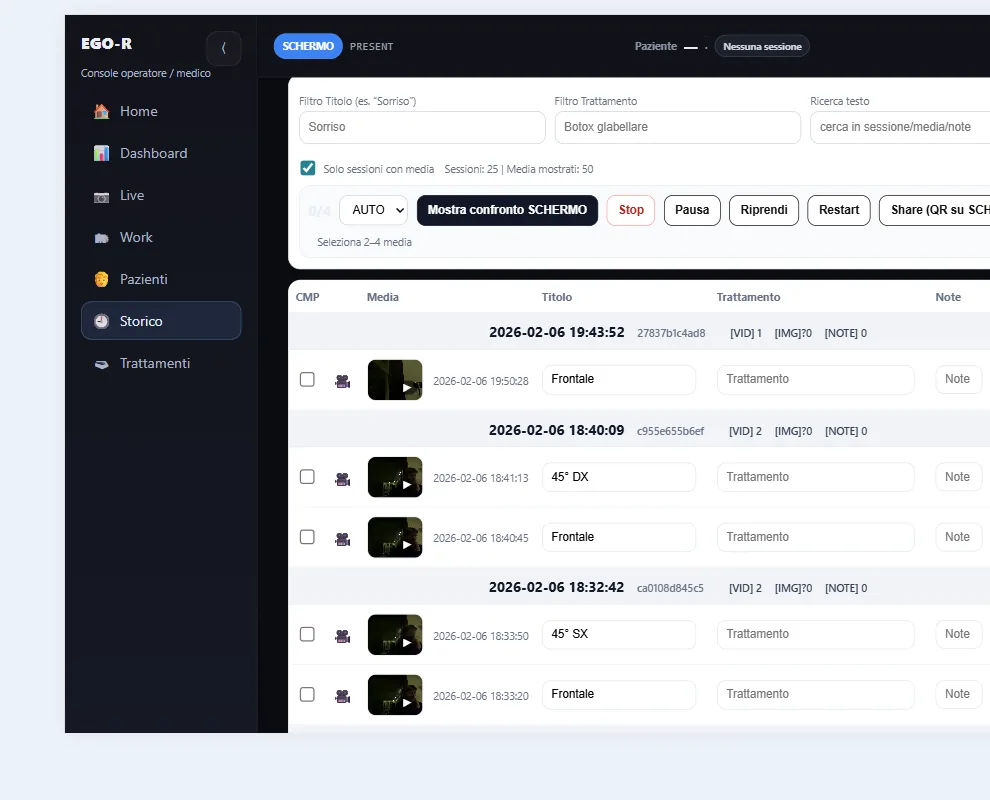Click video camera icon in 18:33:20 row
Viewport: 990px width, 800px height.
coord(343,696)
